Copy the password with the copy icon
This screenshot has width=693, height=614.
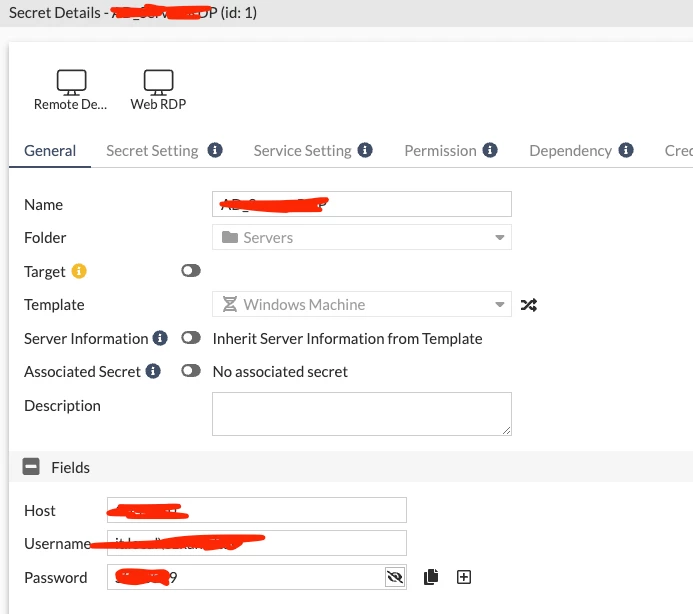pos(431,577)
